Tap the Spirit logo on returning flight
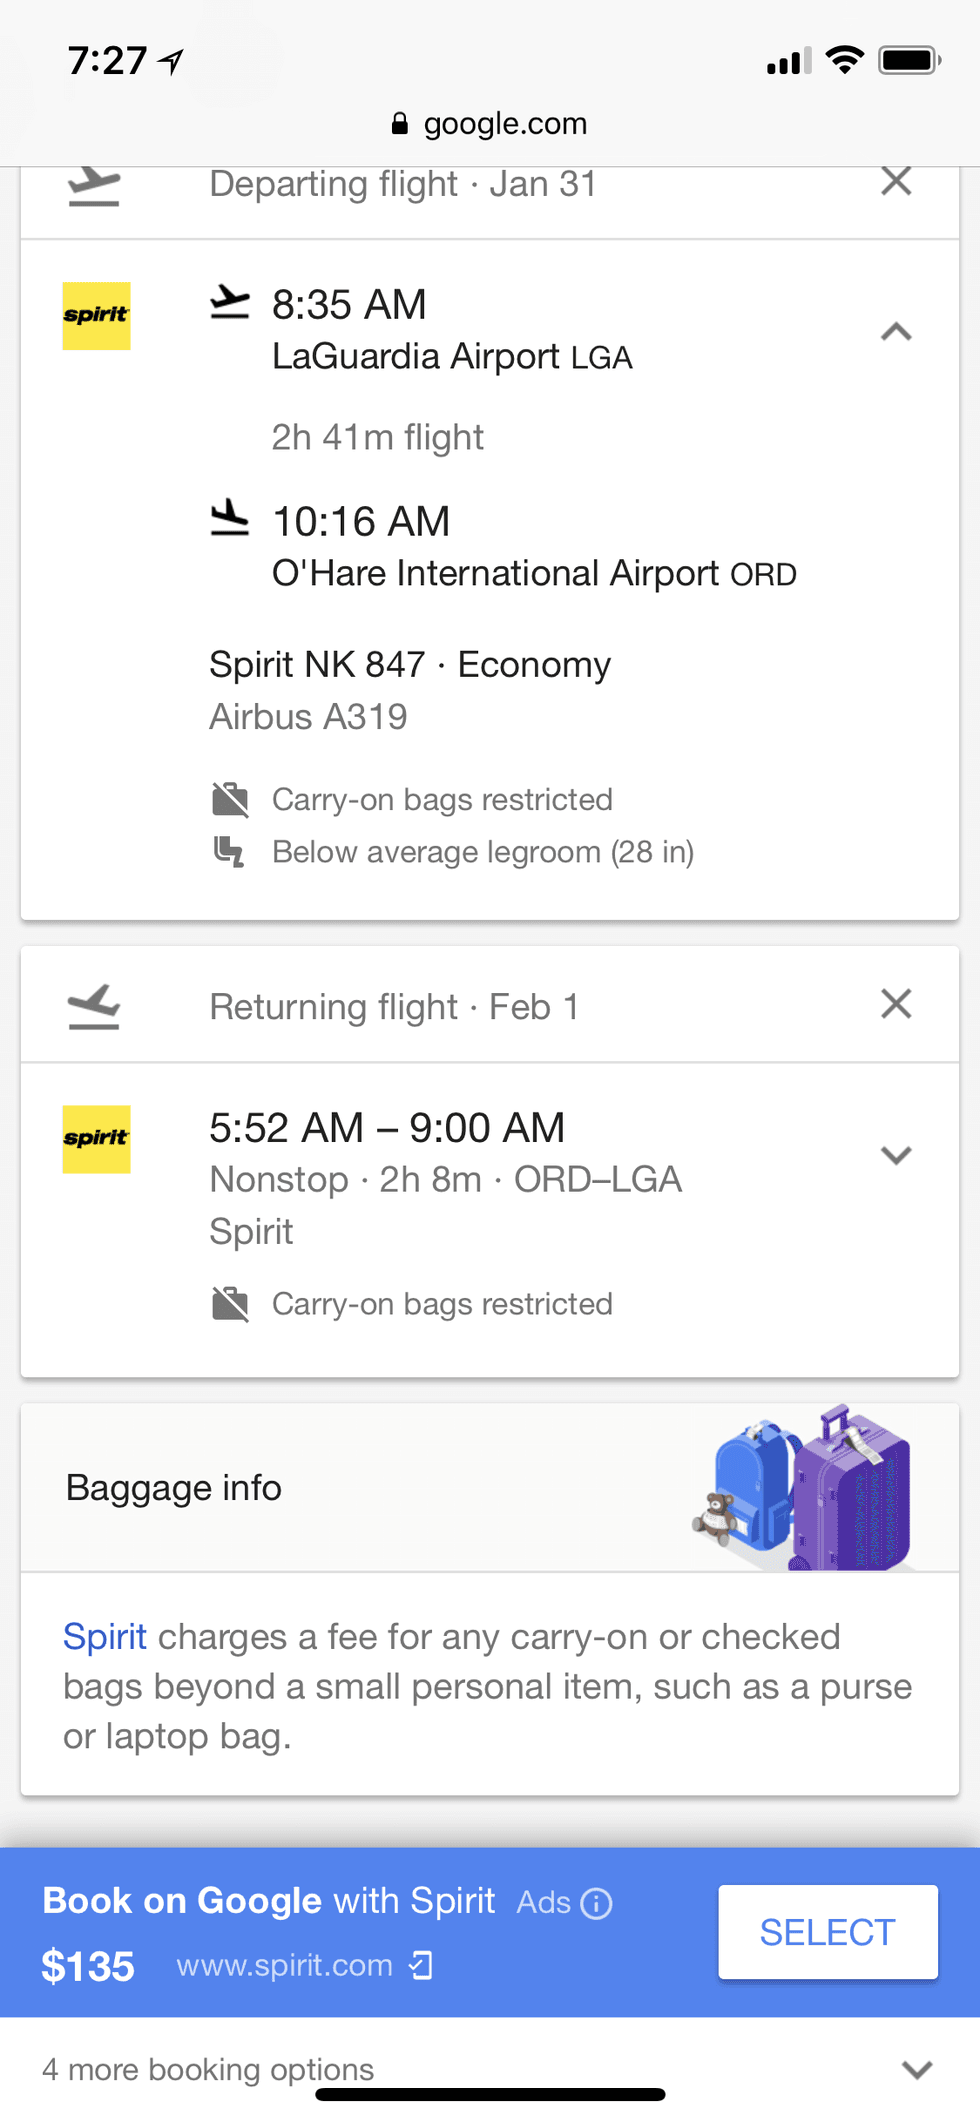This screenshot has width=980, height=2122. tap(96, 1139)
